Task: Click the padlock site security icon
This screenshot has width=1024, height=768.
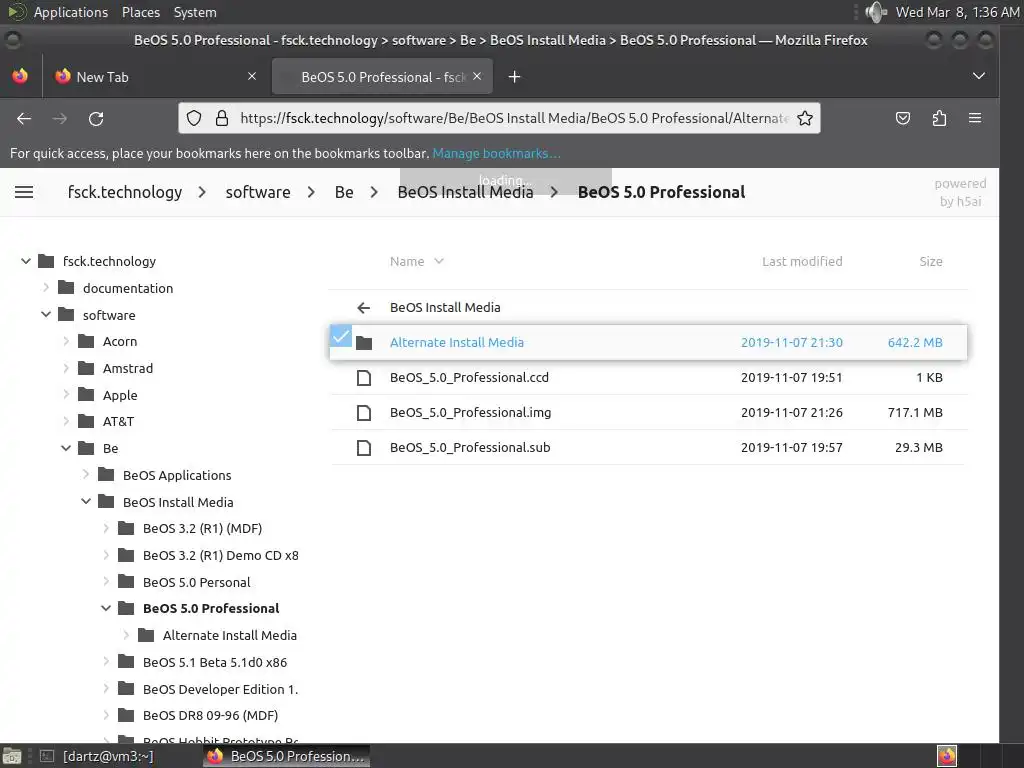Action: click(x=222, y=118)
